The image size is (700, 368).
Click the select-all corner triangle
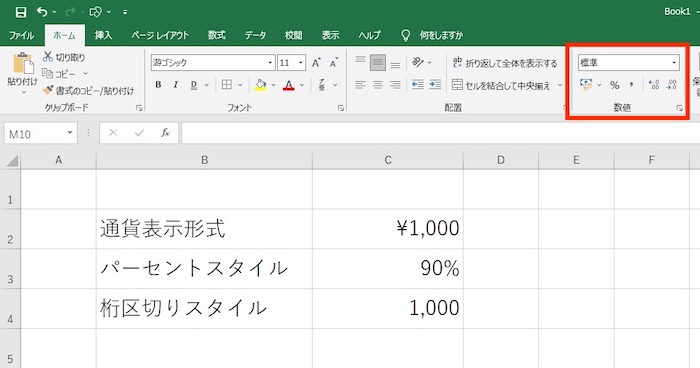point(12,160)
